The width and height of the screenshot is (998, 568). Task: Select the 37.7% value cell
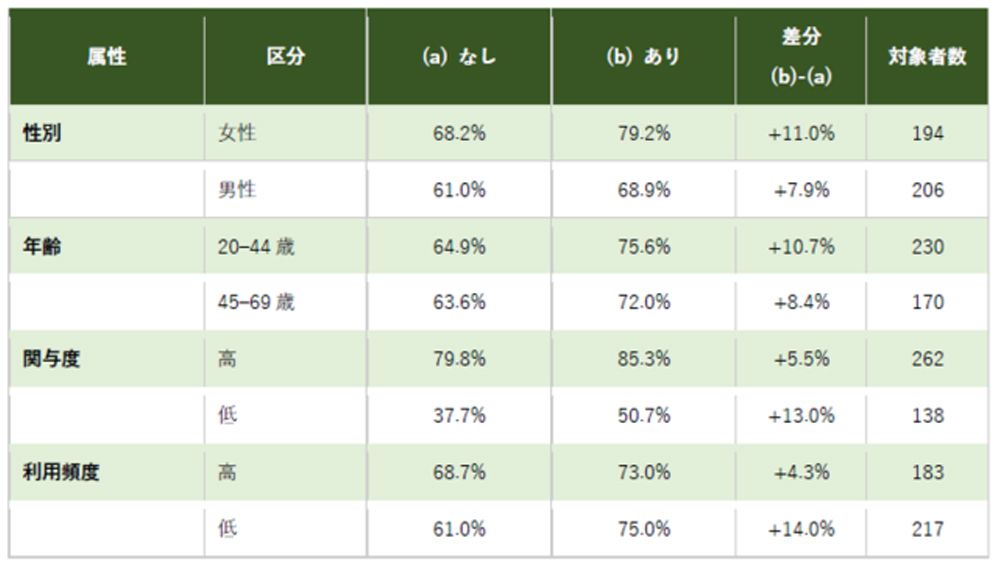458,415
